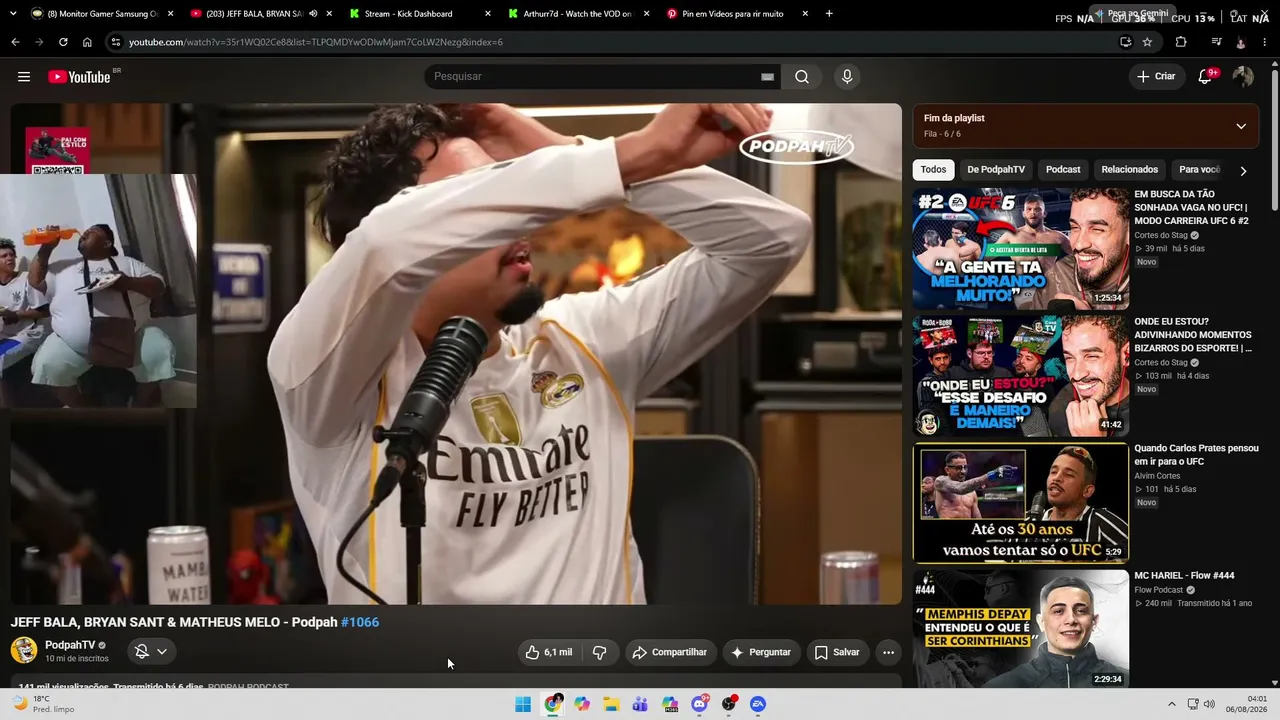This screenshot has height=720, width=1280.
Task: Open Copilot from the taskbar
Action: [582, 704]
